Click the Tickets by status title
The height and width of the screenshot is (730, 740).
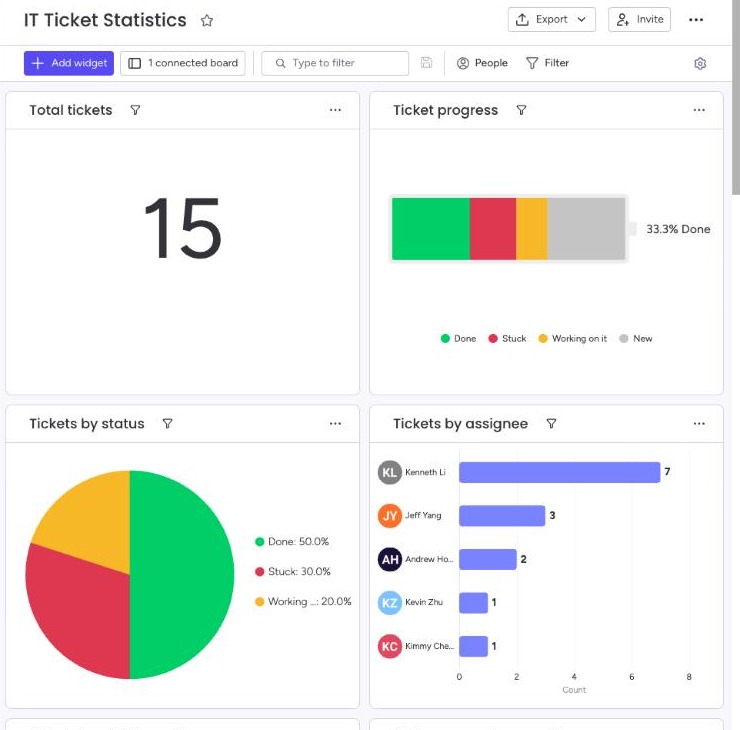pos(87,424)
